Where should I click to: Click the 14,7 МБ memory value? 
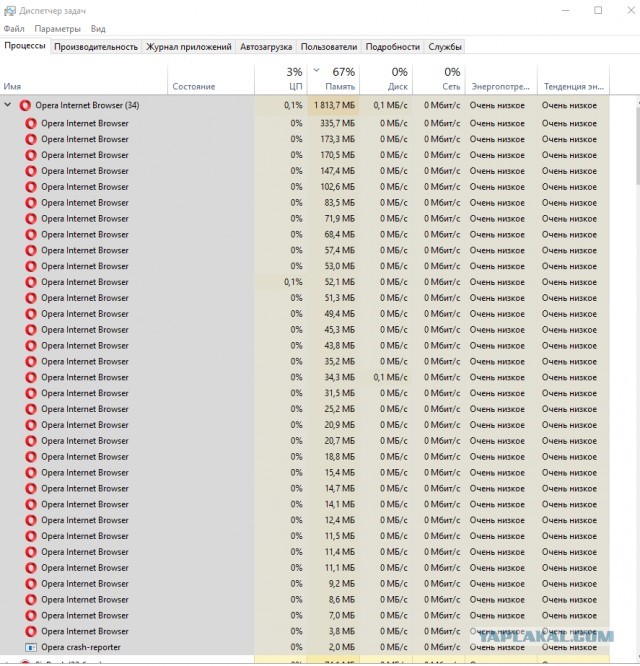click(339, 488)
